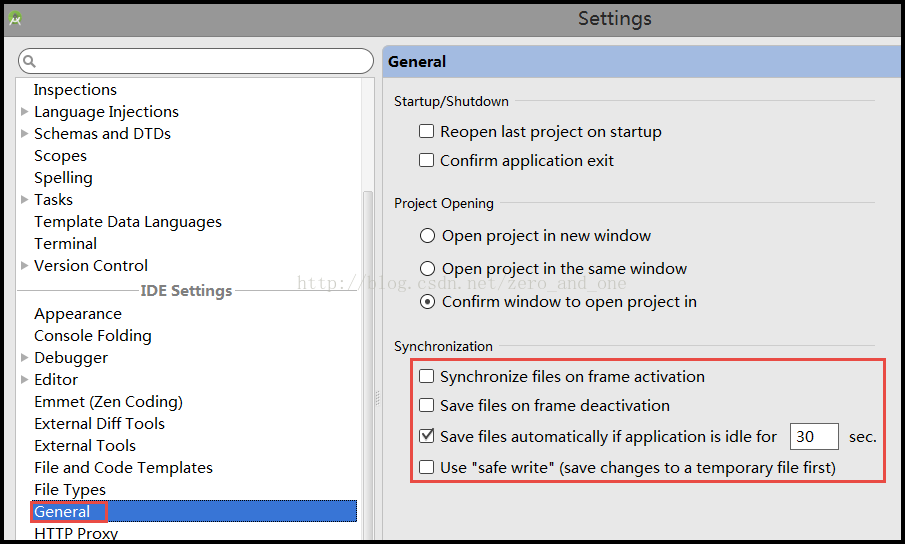
Task: Enable Save files on frame deactivation
Action: 427,405
